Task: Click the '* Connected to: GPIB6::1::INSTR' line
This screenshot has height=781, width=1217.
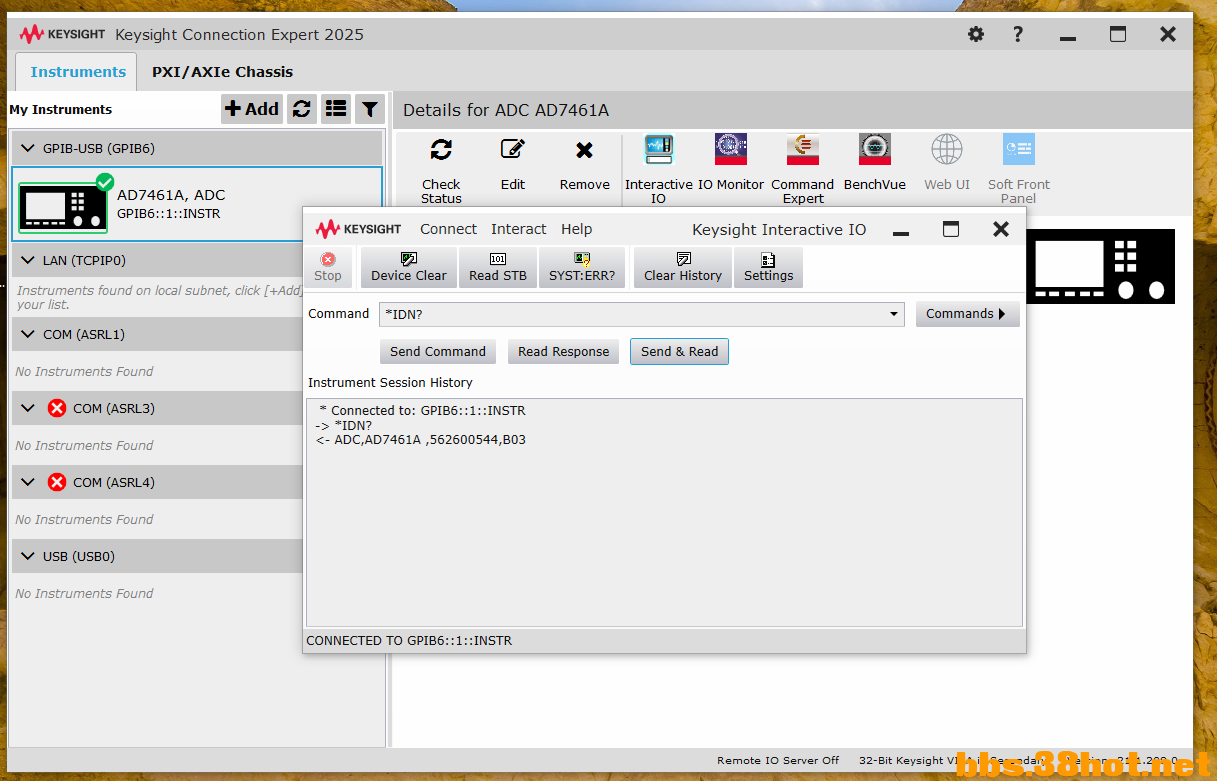Action: click(421, 410)
